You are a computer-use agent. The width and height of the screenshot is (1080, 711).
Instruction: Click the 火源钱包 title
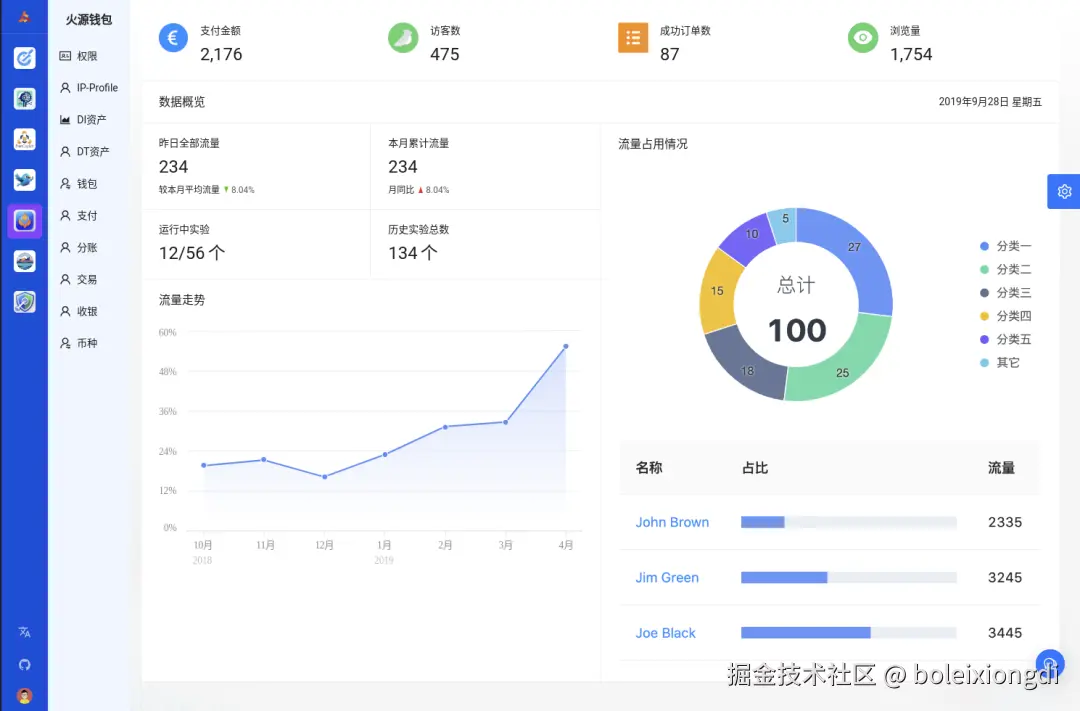click(x=89, y=20)
